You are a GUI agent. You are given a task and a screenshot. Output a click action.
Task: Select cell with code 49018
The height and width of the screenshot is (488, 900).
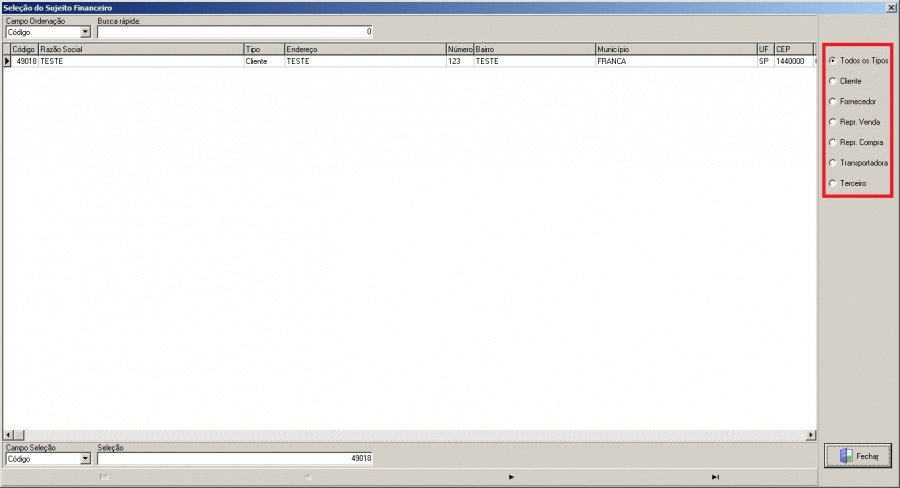click(x=25, y=61)
